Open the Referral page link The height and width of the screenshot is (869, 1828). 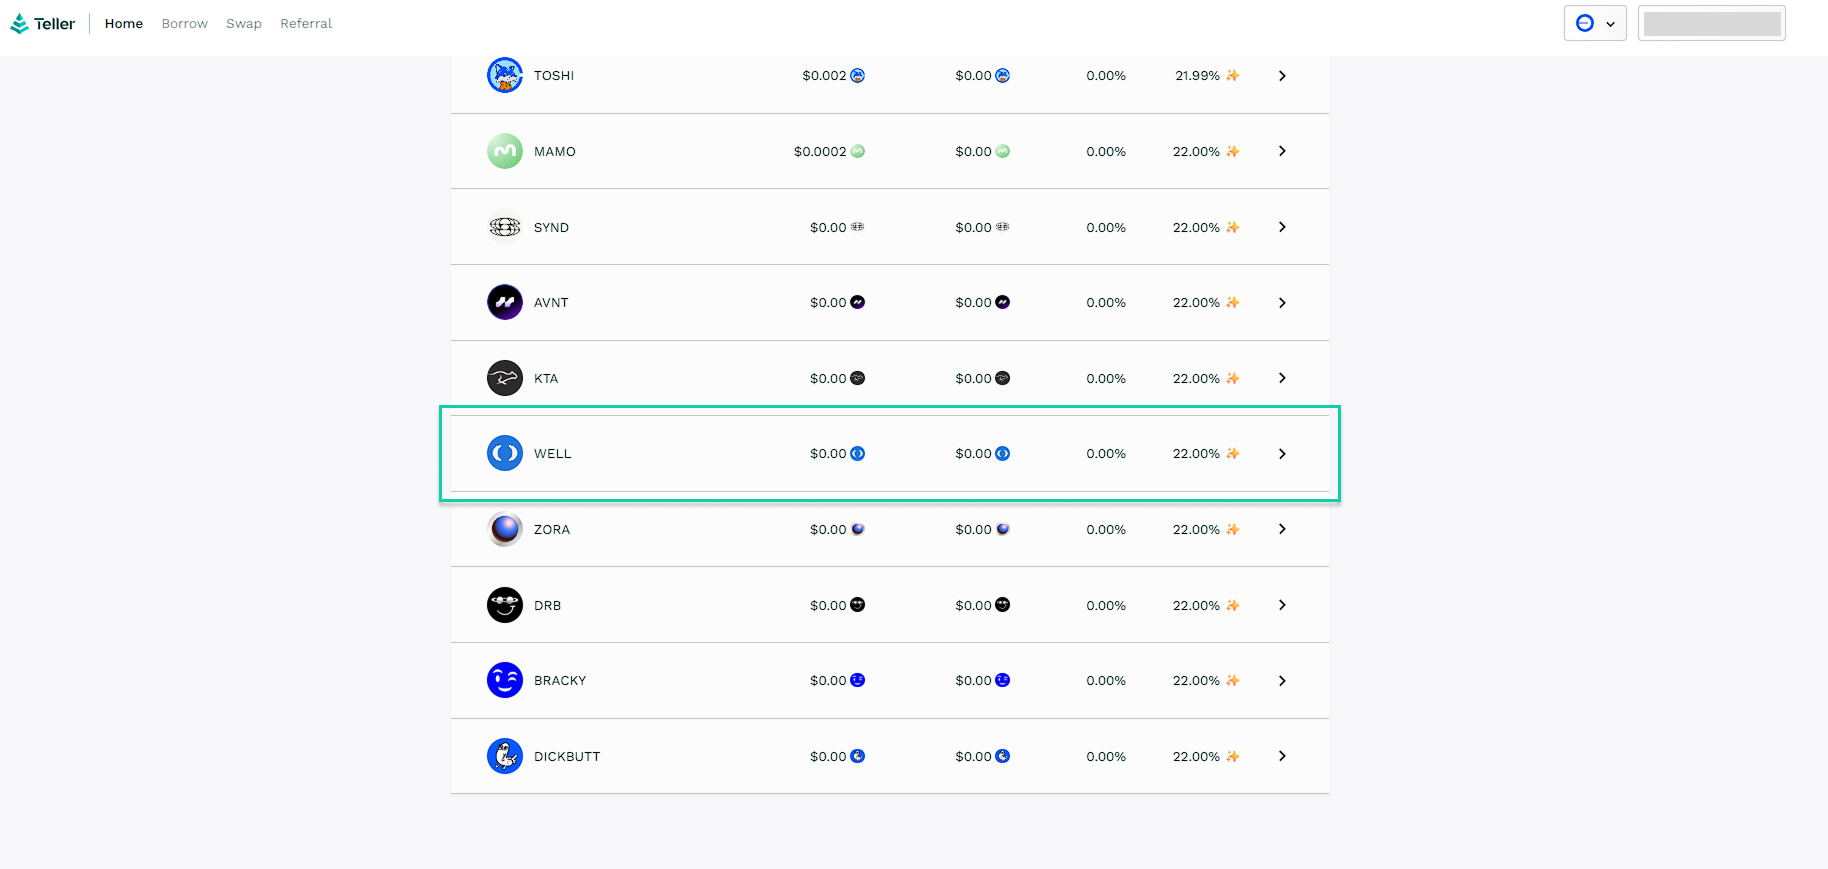pos(306,24)
